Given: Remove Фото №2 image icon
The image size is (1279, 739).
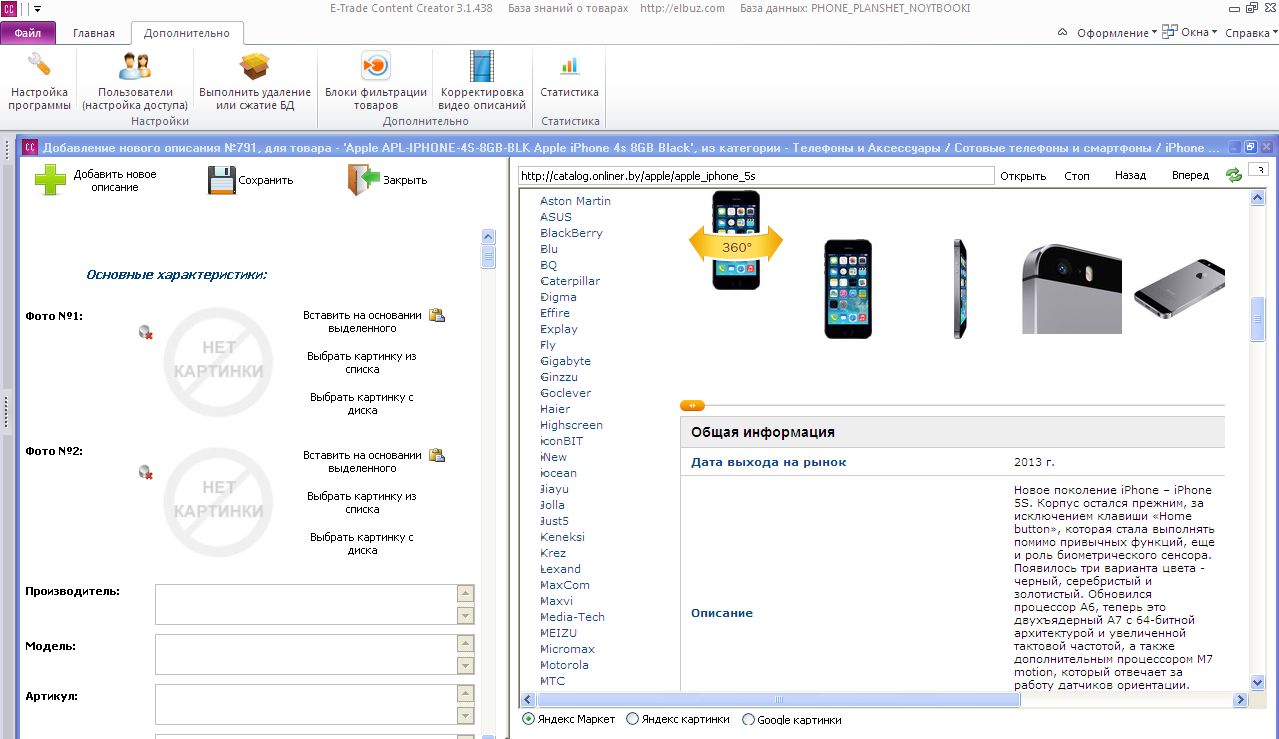Looking at the screenshot, I should click(x=146, y=472).
